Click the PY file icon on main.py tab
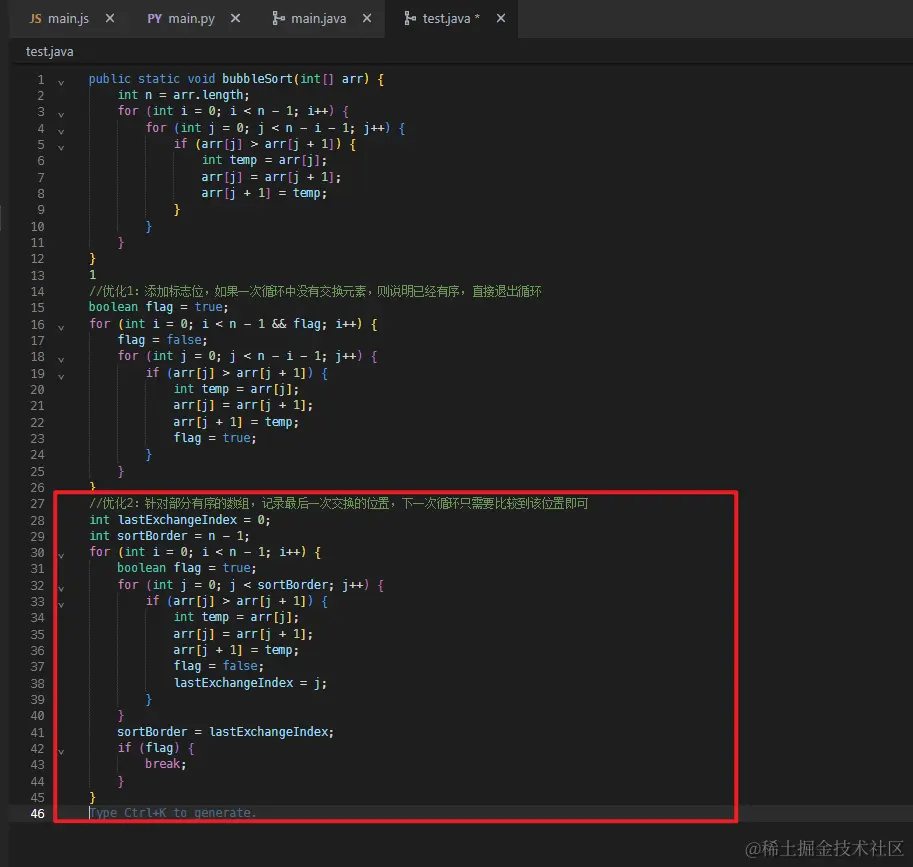The height and width of the screenshot is (867, 913). (x=154, y=19)
